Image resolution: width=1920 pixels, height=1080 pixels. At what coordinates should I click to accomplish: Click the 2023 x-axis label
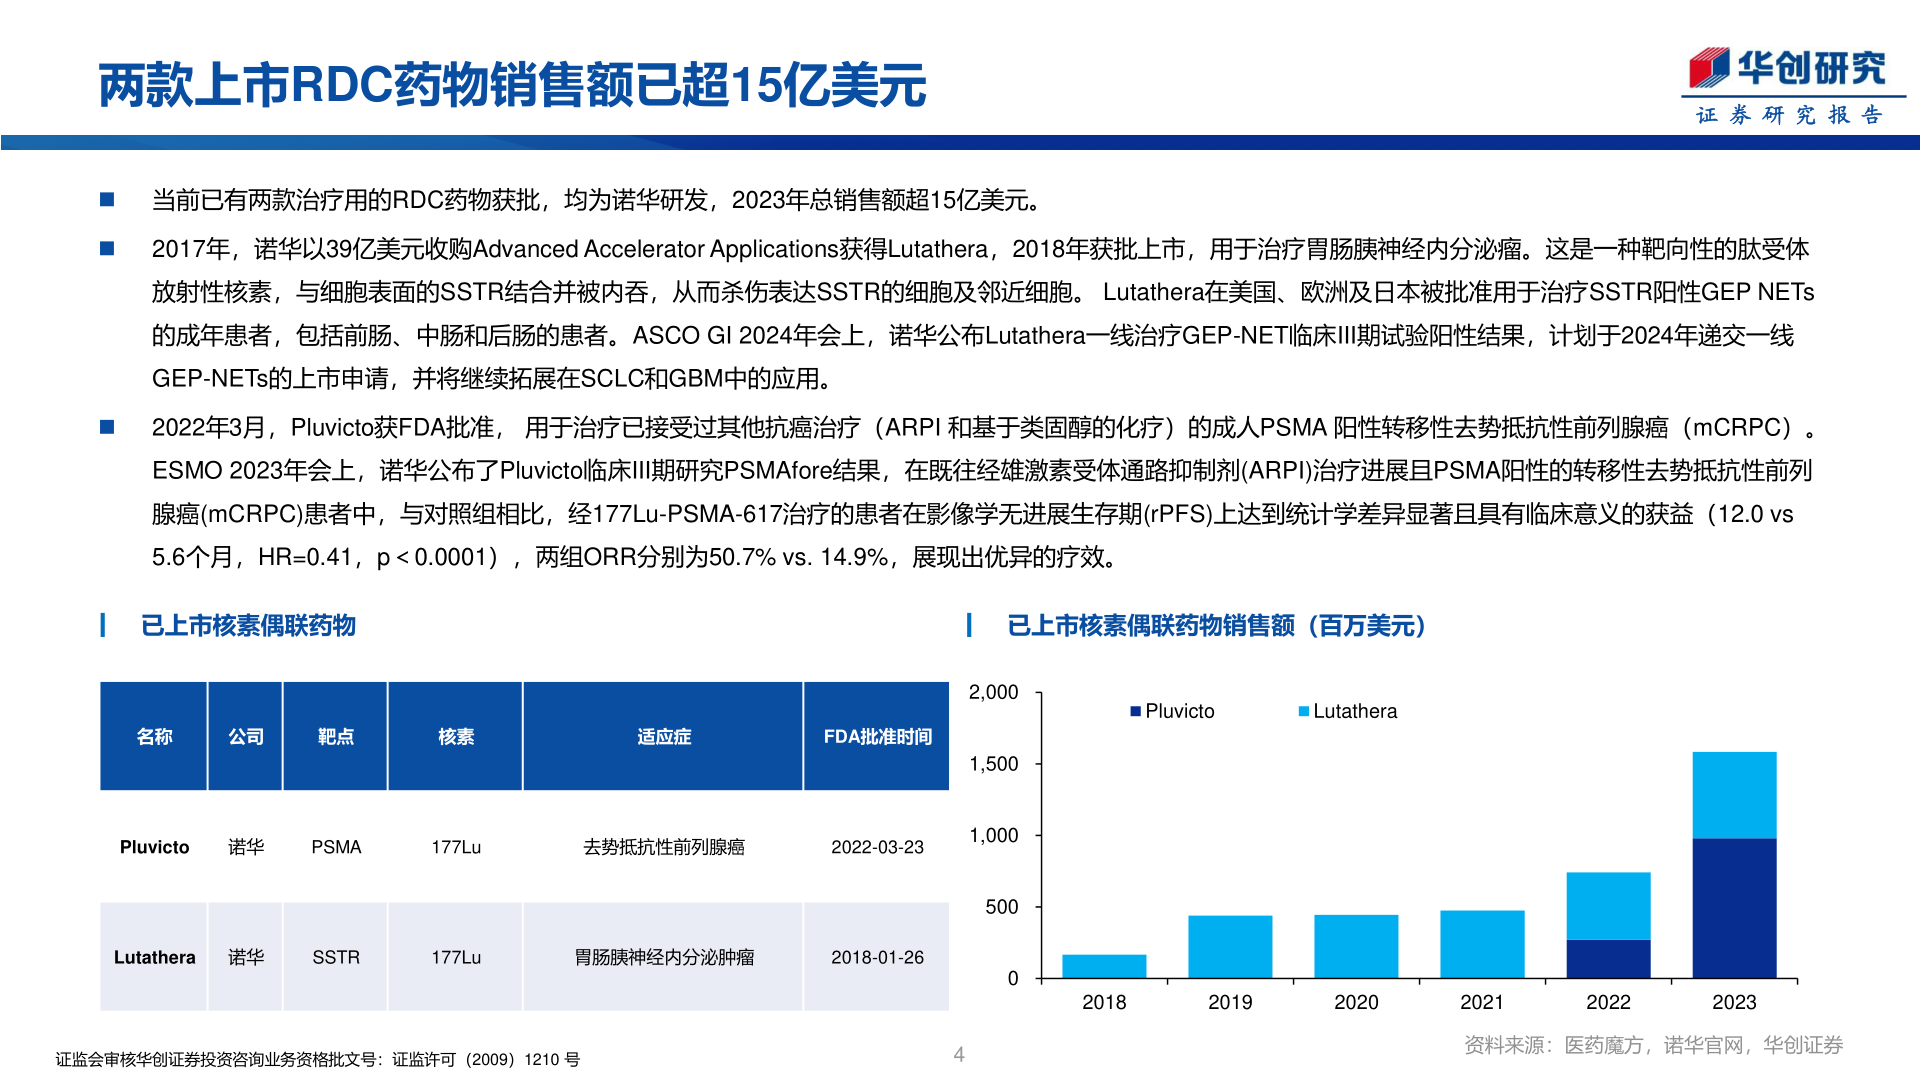point(1734,1002)
